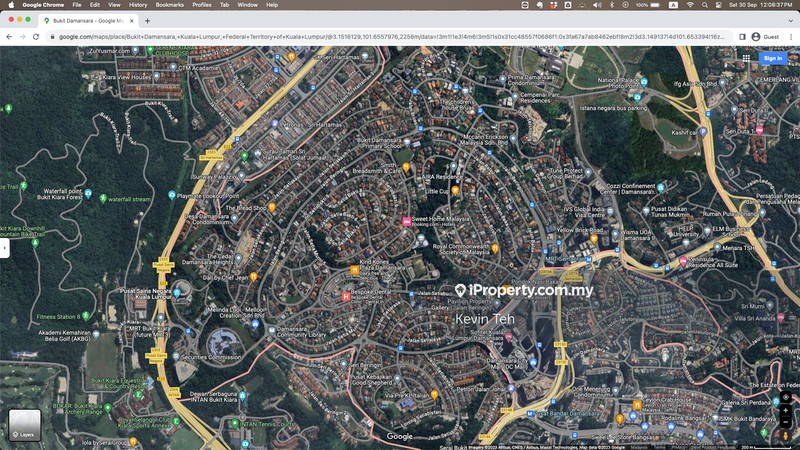The image size is (800, 450).
Task: Click the show your location button
Action: [x=786, y=396]
